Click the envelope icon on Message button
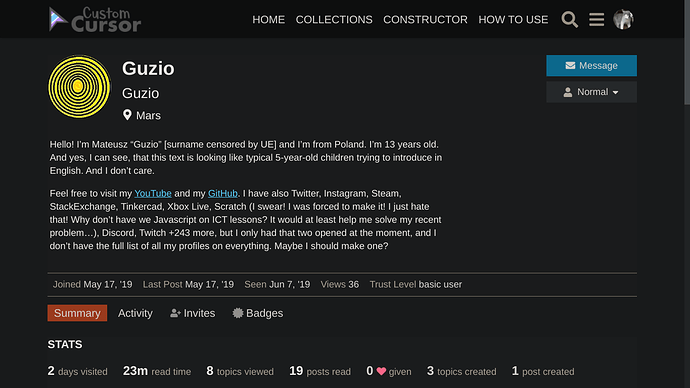The height and width of the screenshot is (388, 690). [570, 66]
